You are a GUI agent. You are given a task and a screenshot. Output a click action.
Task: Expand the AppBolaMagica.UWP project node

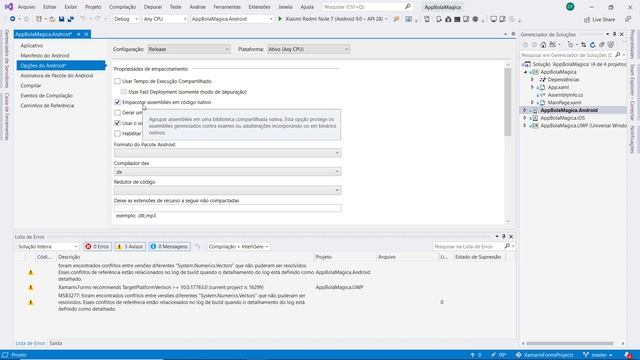525,126
